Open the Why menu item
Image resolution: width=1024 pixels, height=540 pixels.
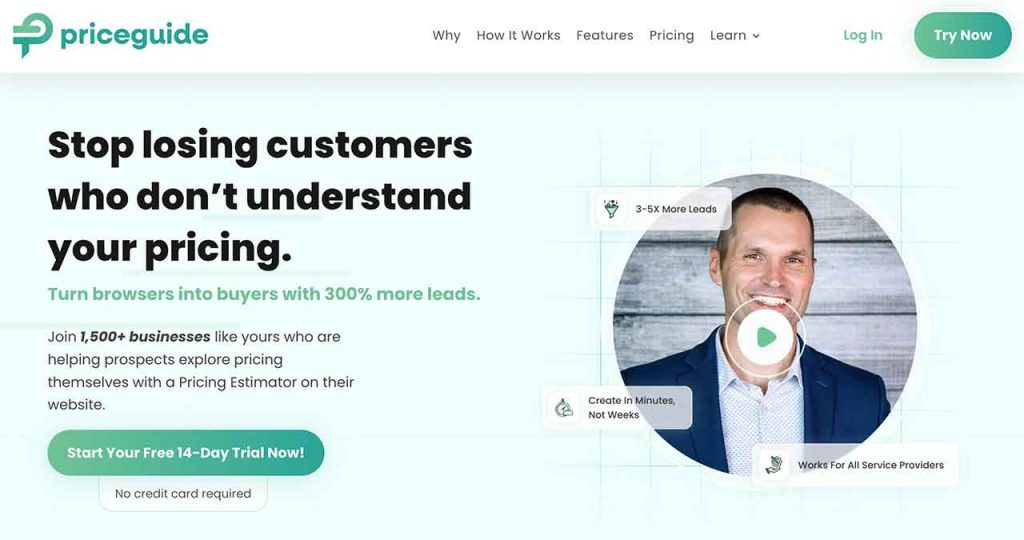446,35
